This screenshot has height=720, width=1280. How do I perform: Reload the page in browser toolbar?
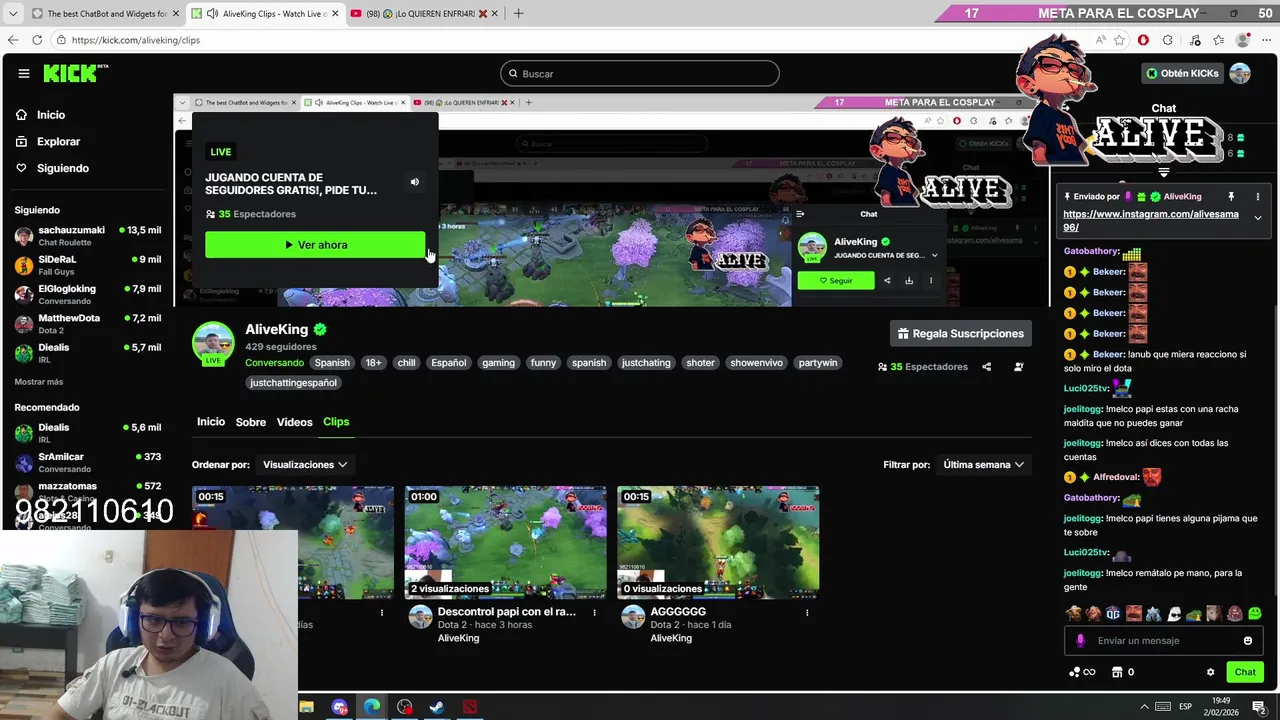(x=37, y=40)
